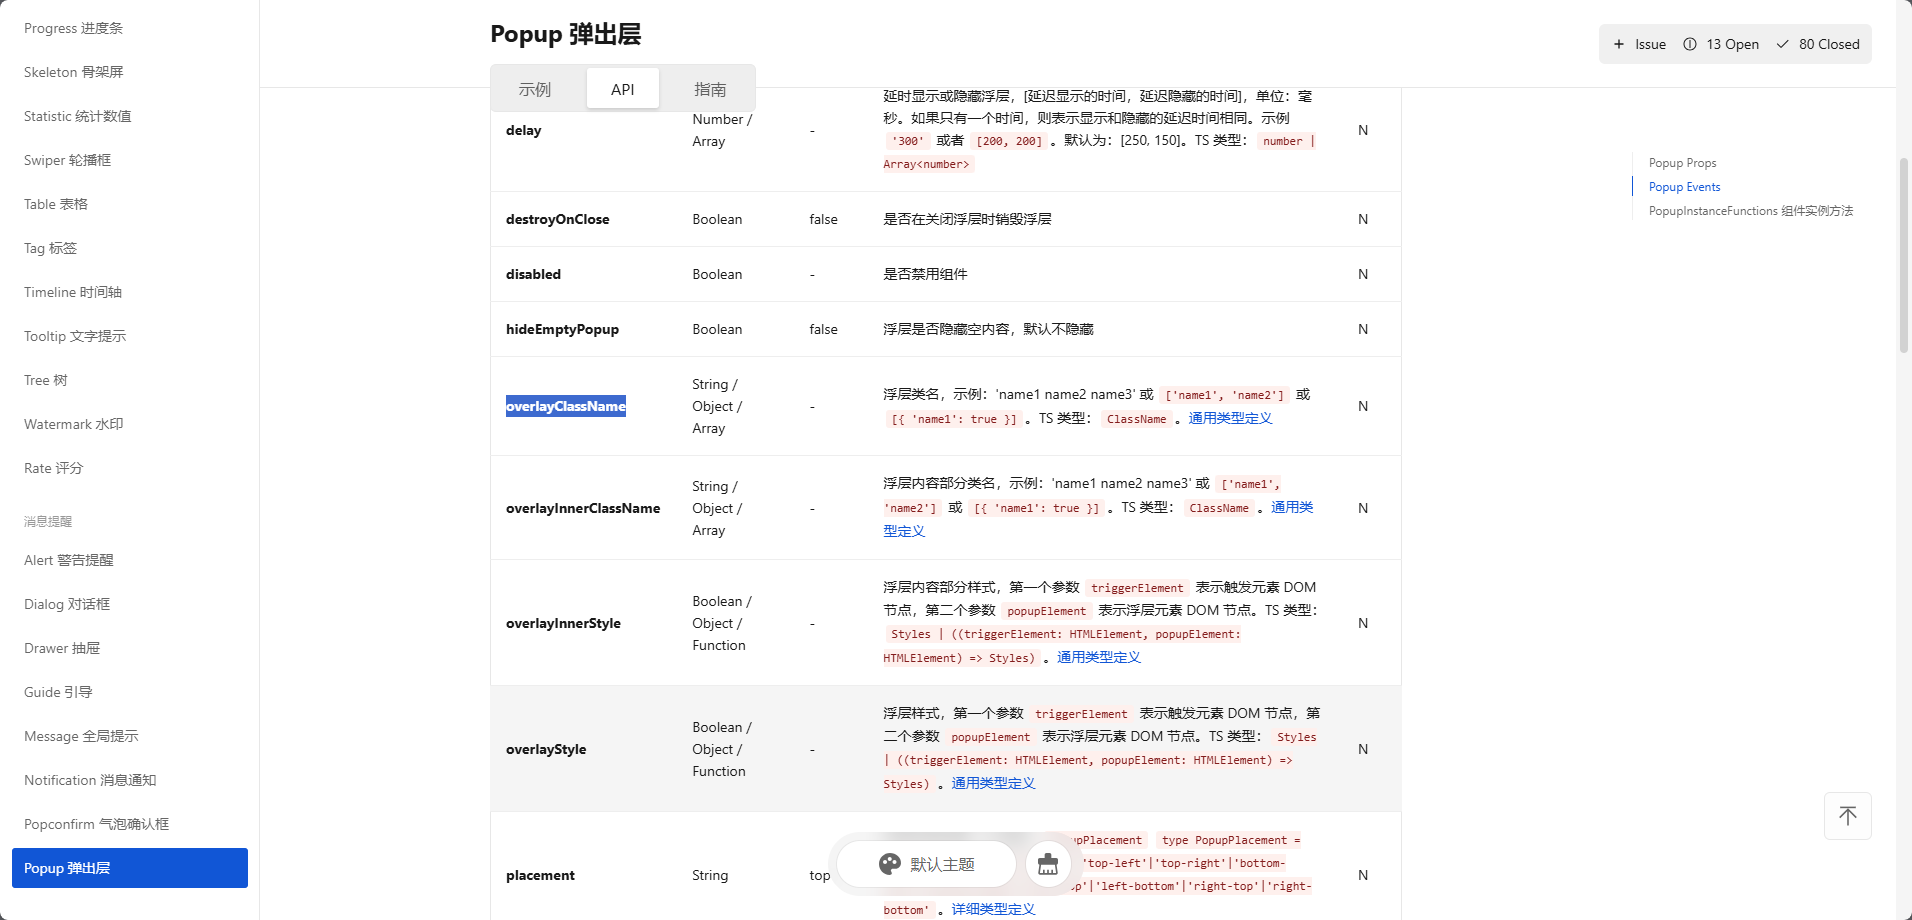Open Drawer 抽屉 page
Viewport: 1912px width, 920px height.
(x=130, y=648)
